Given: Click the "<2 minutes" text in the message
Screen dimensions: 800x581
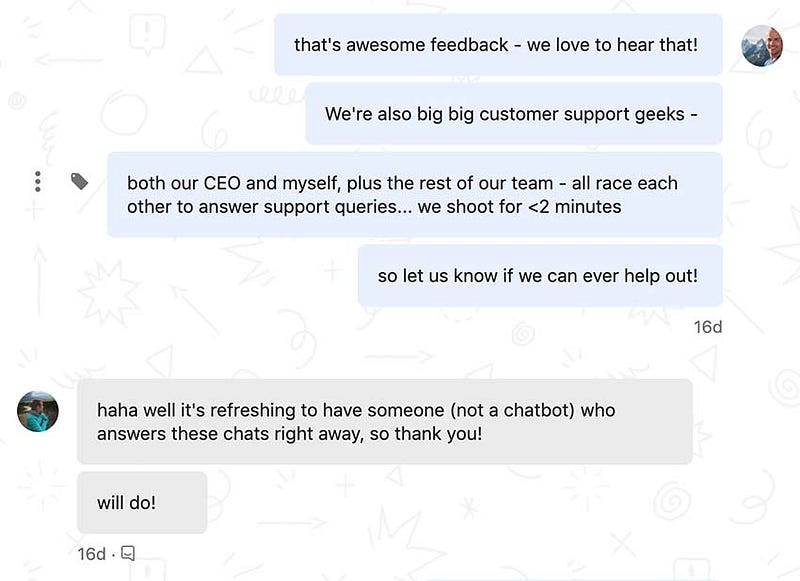Looking at the screenshot, I should [577, 207].
